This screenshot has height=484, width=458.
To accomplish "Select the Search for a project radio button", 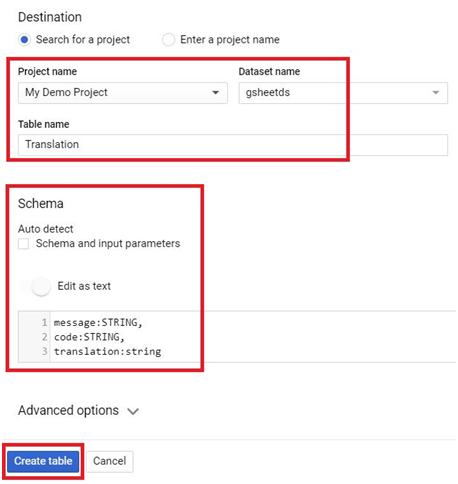I will (x=24, y=40).
